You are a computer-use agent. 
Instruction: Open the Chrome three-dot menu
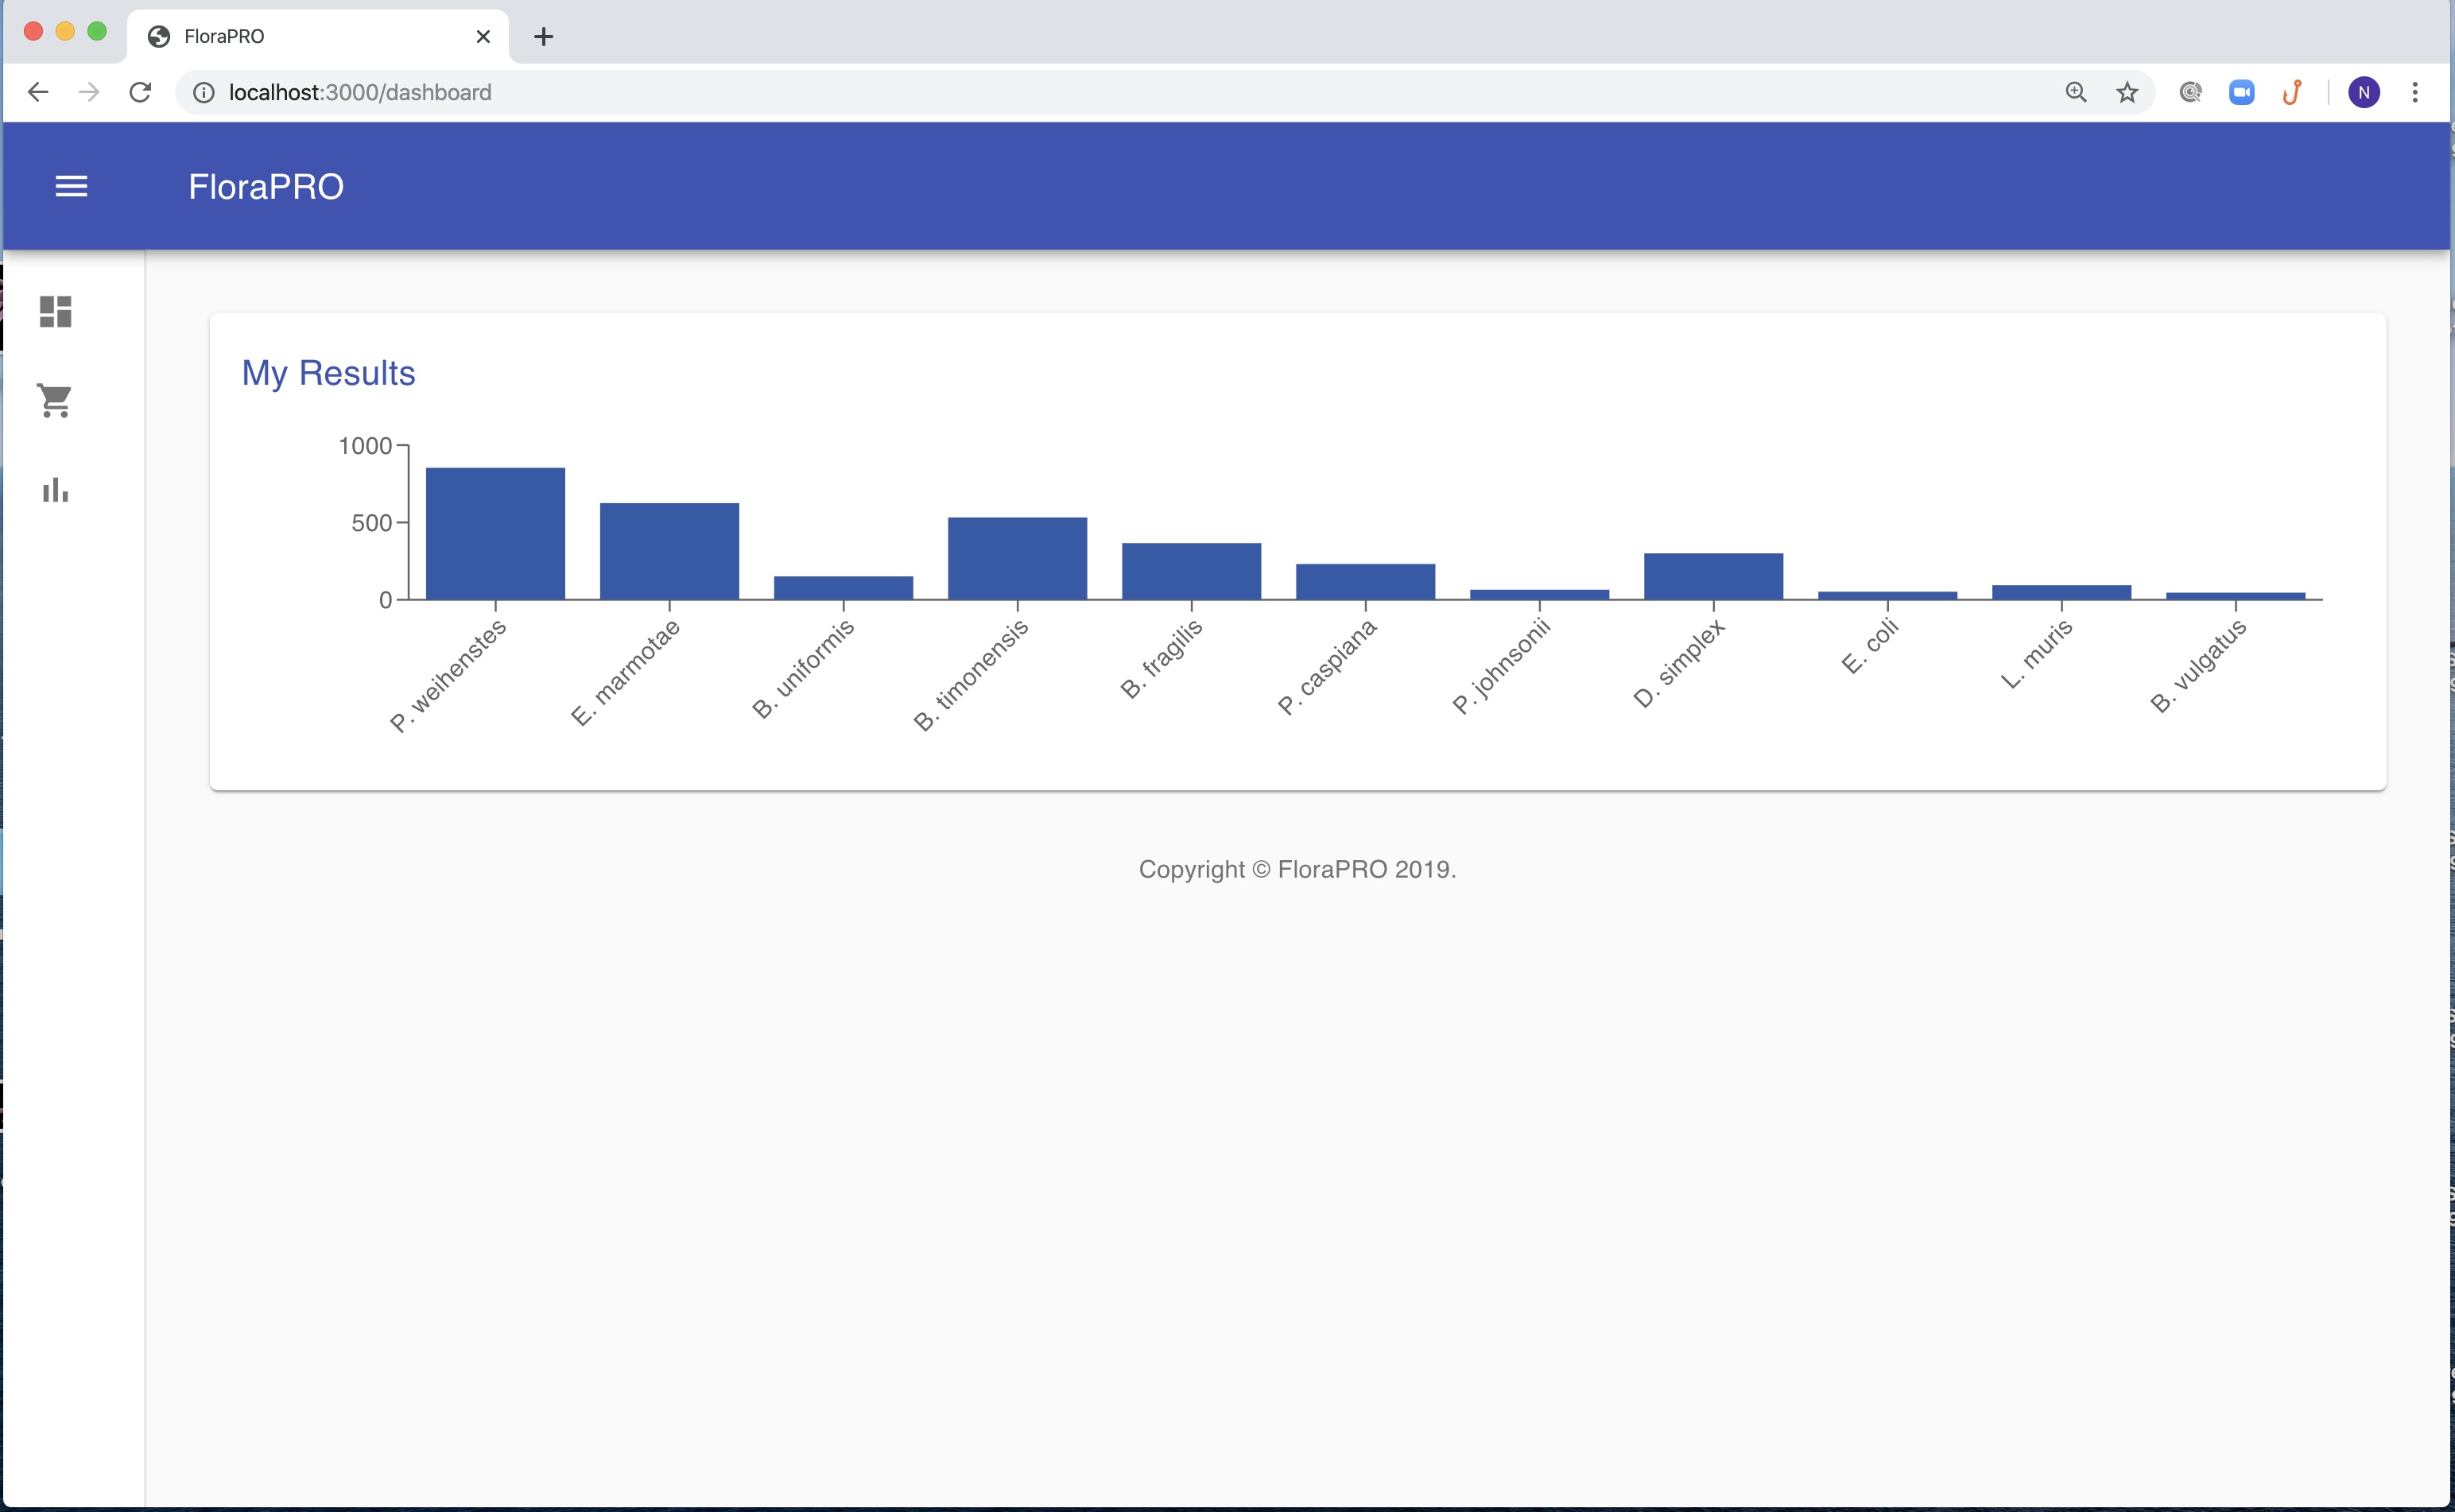2415,92
